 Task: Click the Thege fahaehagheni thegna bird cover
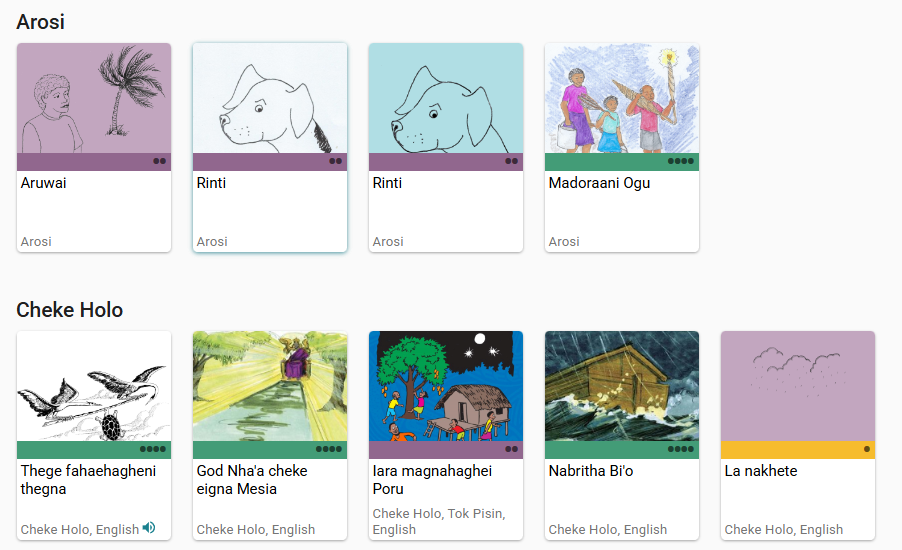click(94, 386)
